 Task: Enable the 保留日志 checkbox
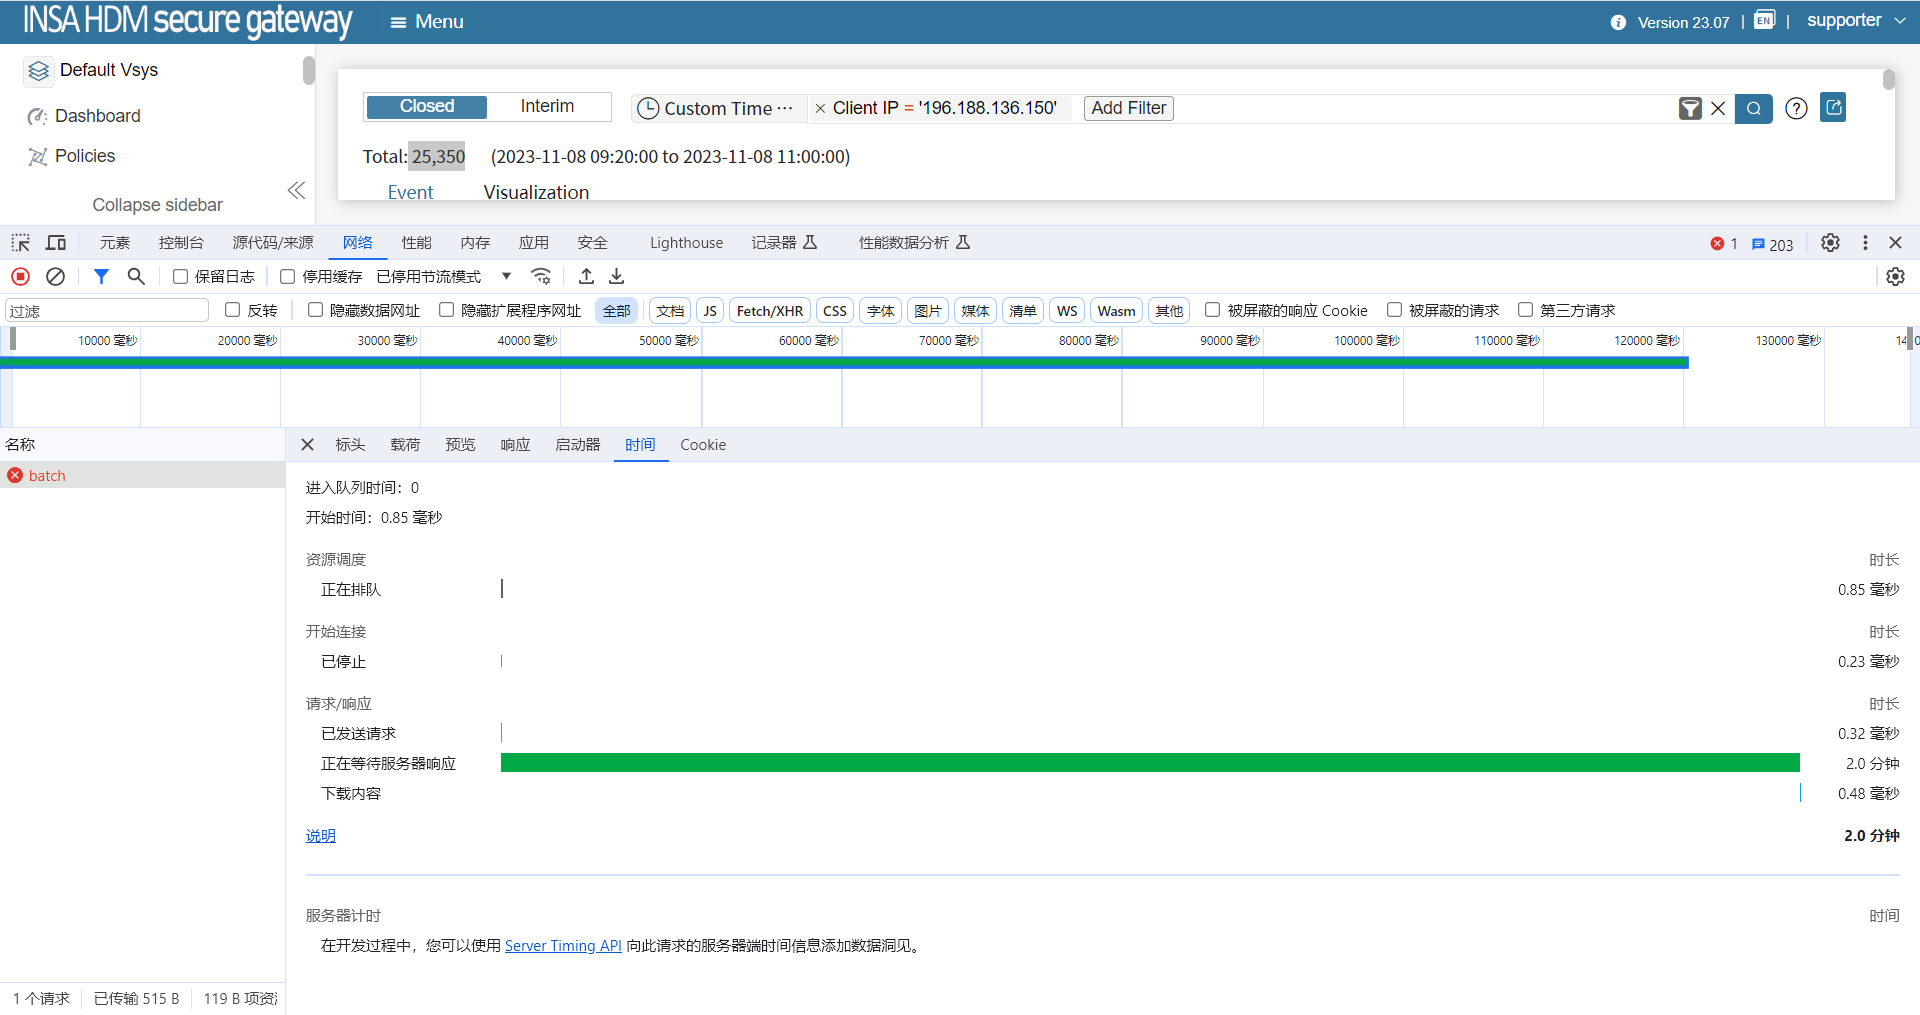pos(181,277)
